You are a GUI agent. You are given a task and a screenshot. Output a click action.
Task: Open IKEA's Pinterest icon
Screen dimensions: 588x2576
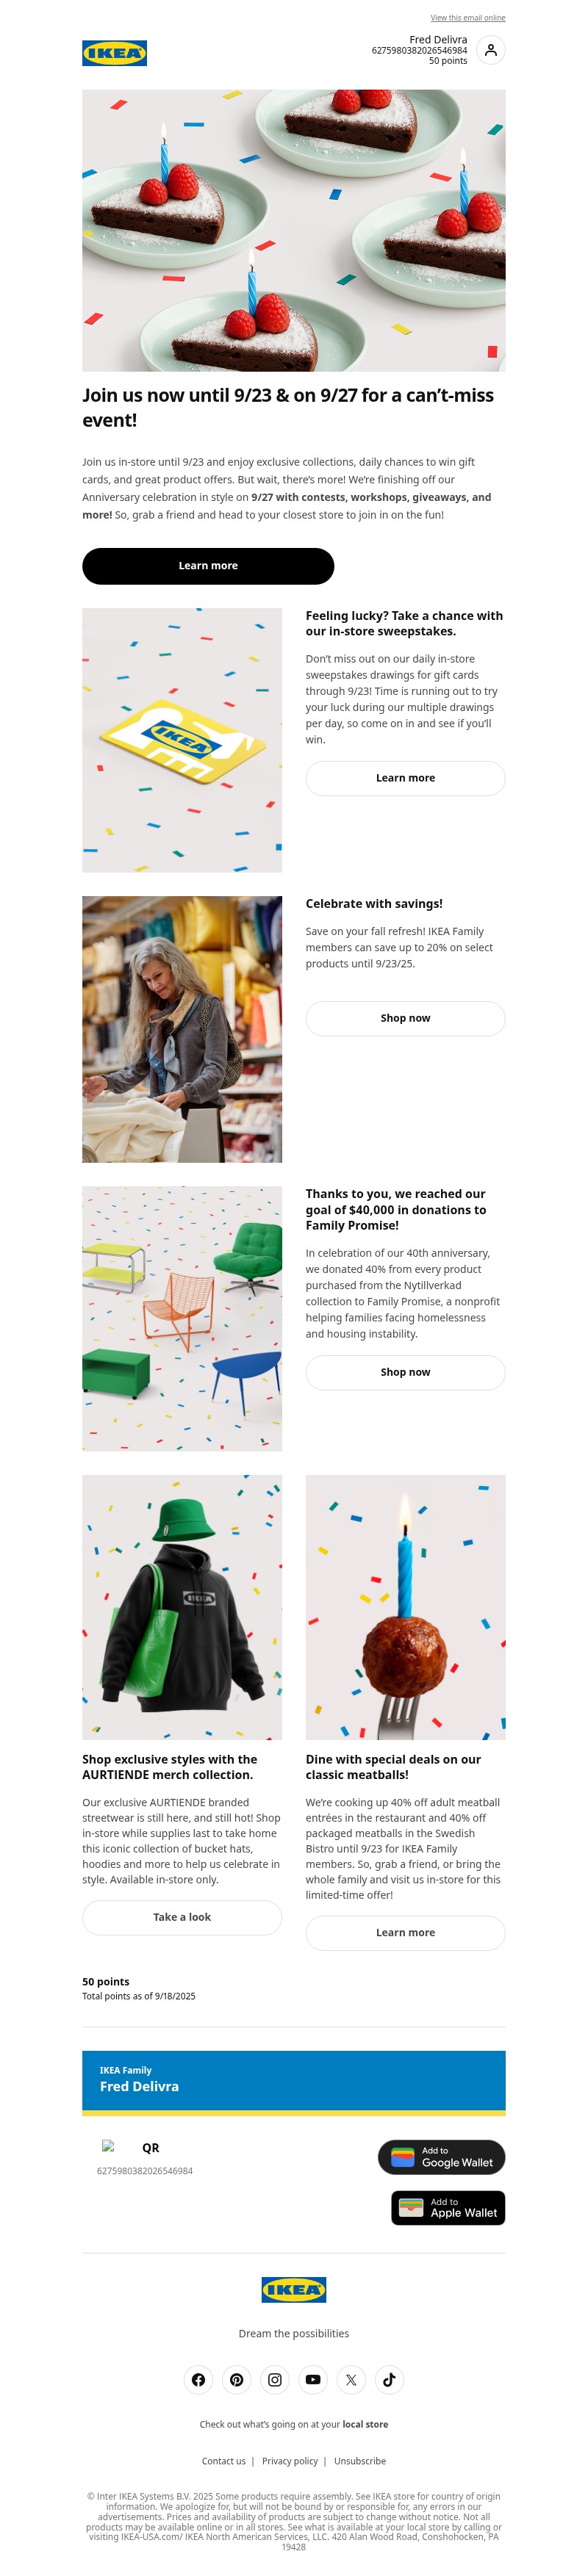point(236,2379)
